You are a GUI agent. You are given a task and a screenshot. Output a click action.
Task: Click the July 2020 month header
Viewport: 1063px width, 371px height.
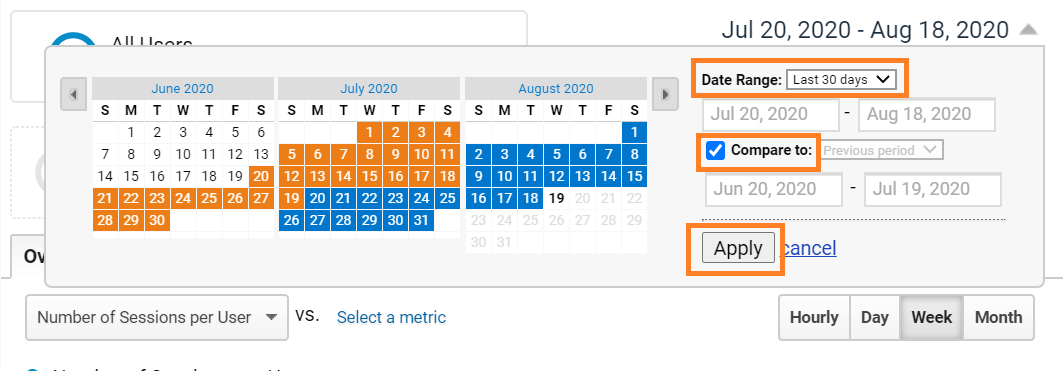[x=369, y=88]
